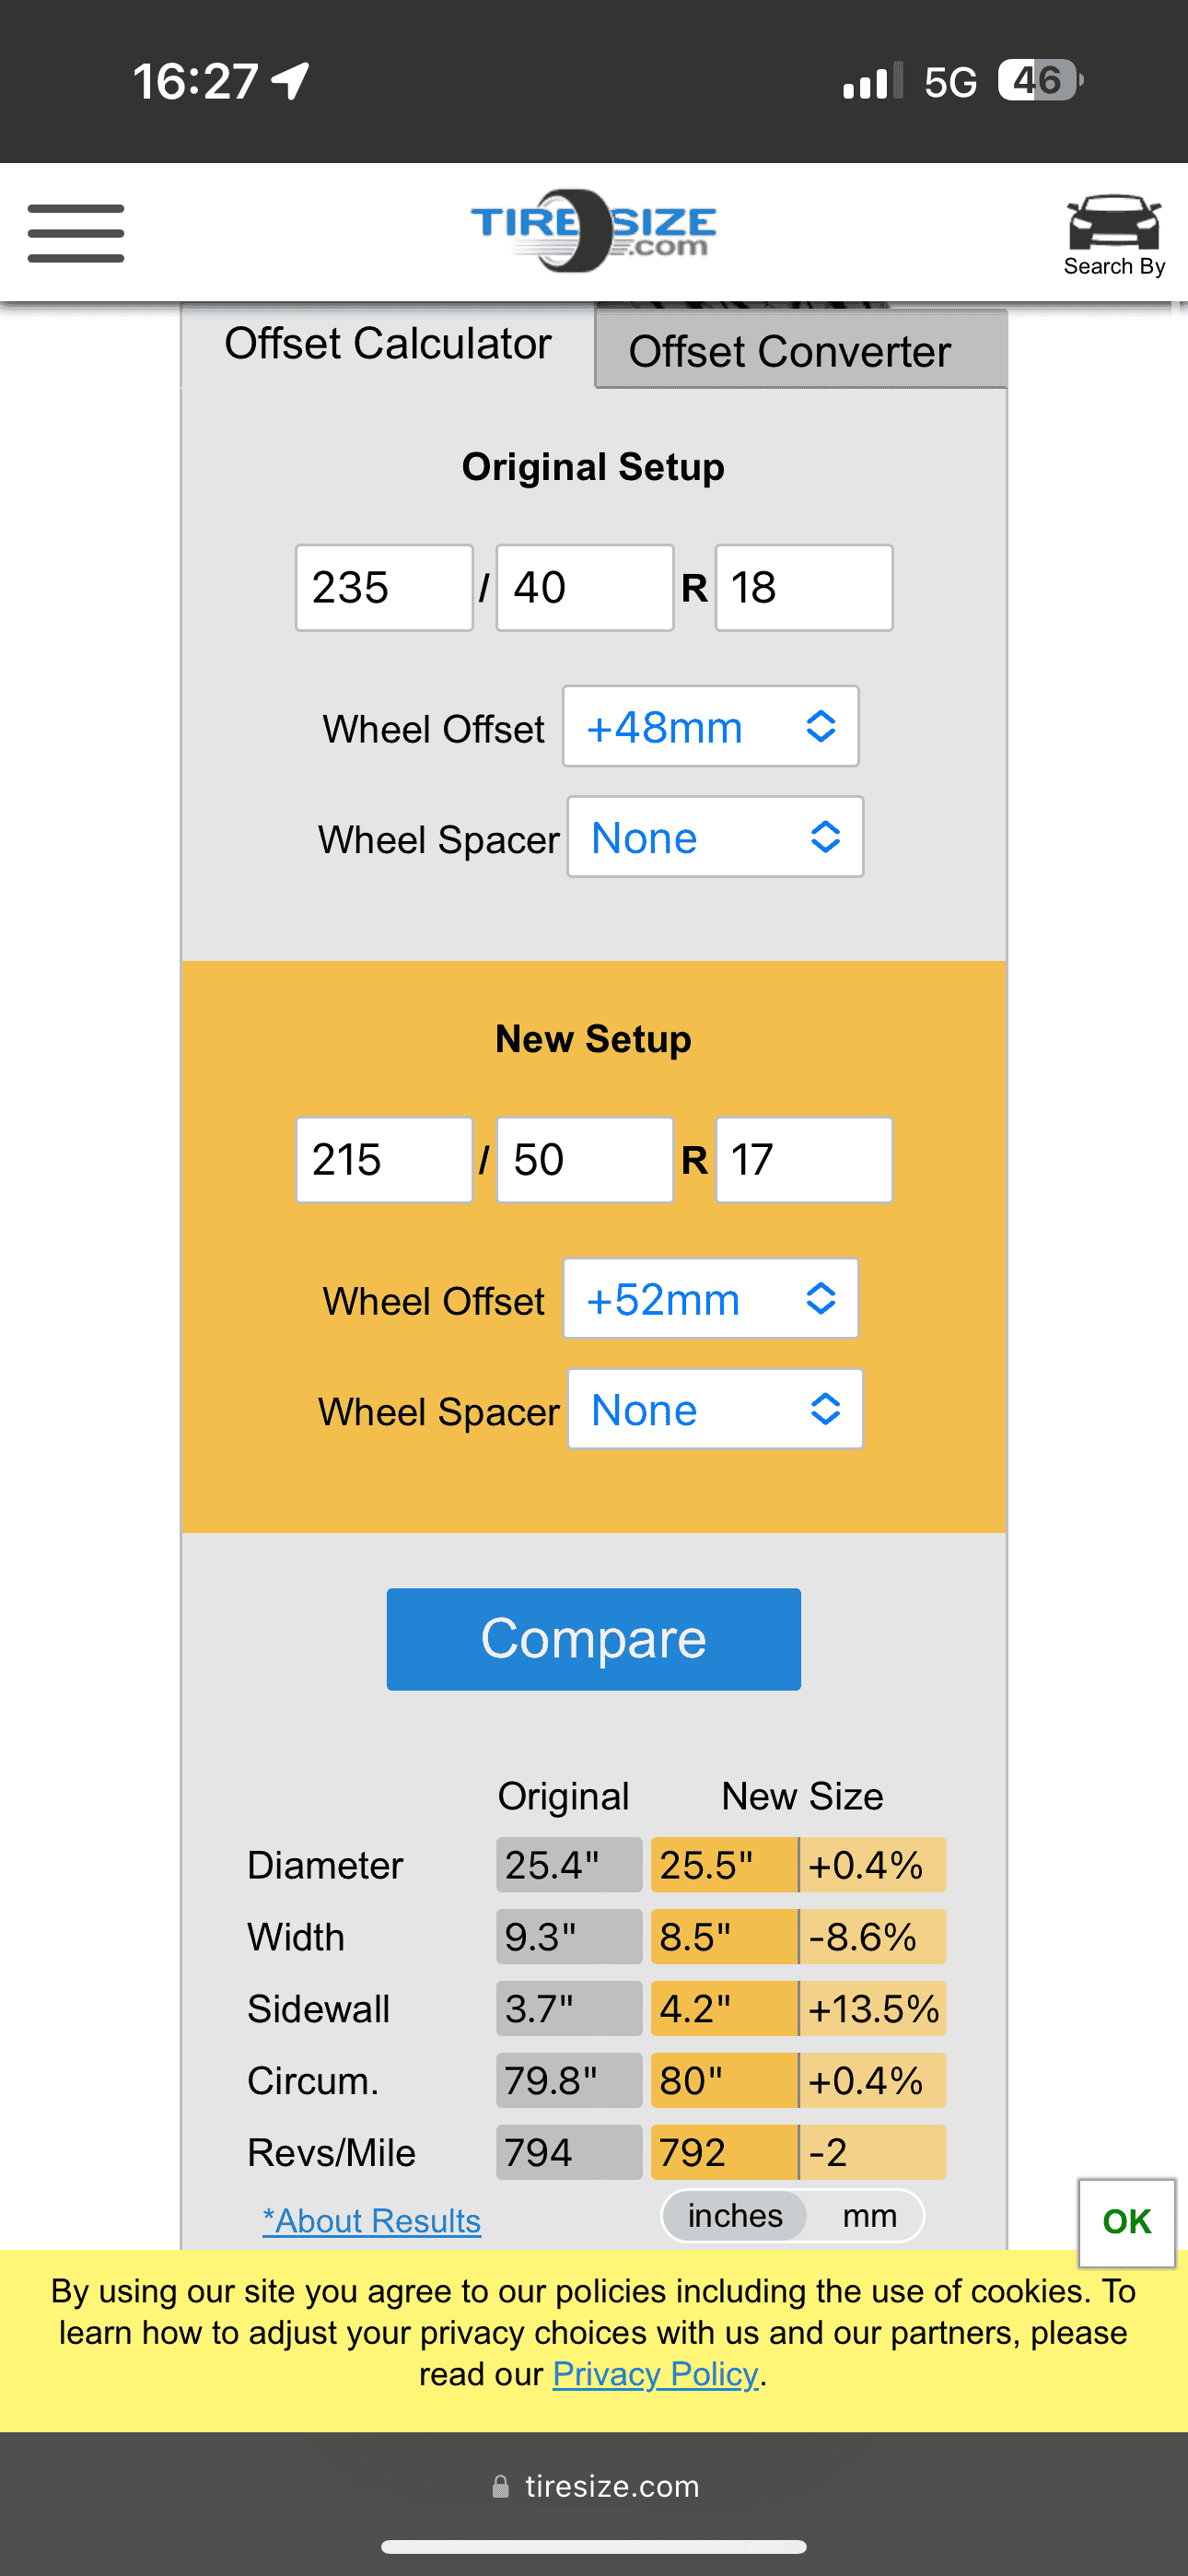
Task: Tap the battery status indicator
Action: (x=1040, y=81)
